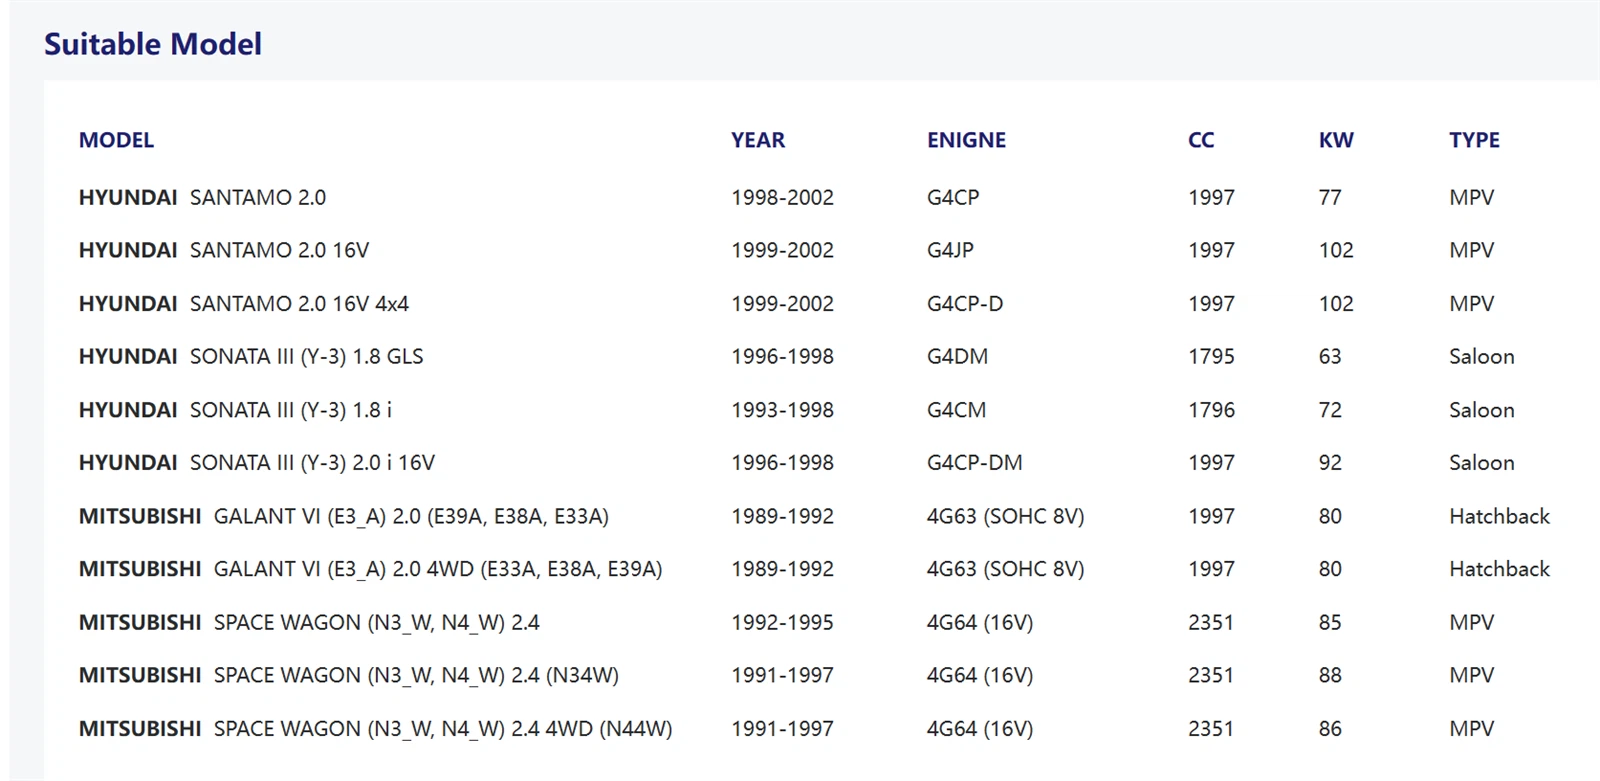Click KW value 63
The height and width of the screenshot is (781, 1600).
(1330, 357)
